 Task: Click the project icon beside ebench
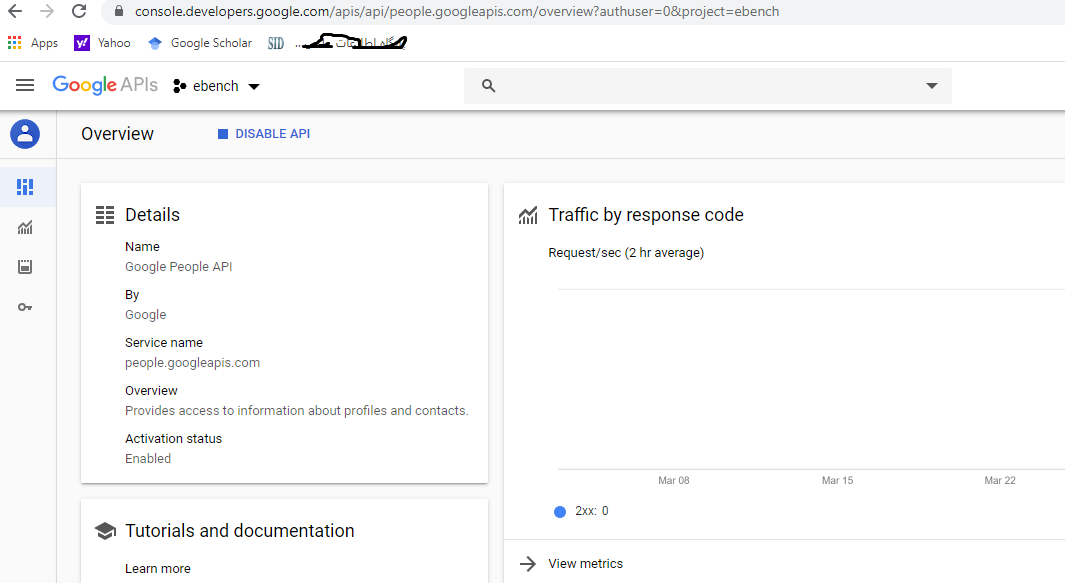pos(179,86)
